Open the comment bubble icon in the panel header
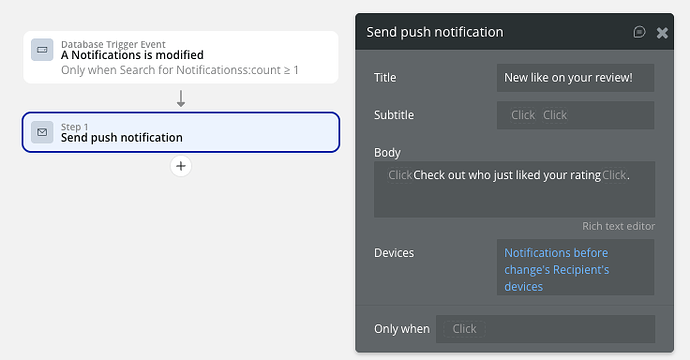The height and width of the screenshot is (360, 690). (639, 32)
